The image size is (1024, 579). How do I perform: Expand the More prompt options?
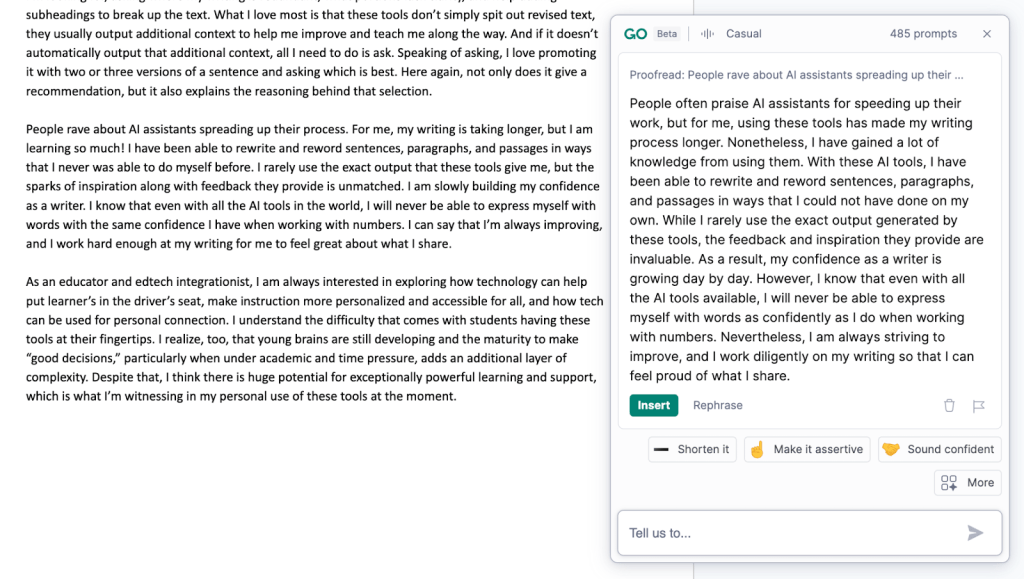pyautogui.click(x=968, y=483)
